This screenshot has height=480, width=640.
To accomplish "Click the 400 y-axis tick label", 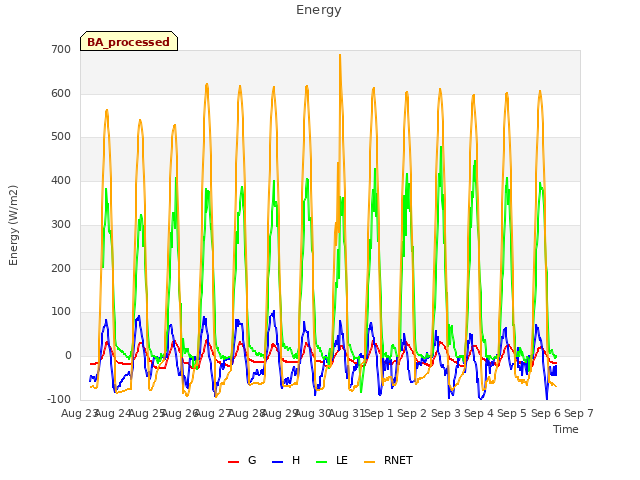I will pos(61,181).
